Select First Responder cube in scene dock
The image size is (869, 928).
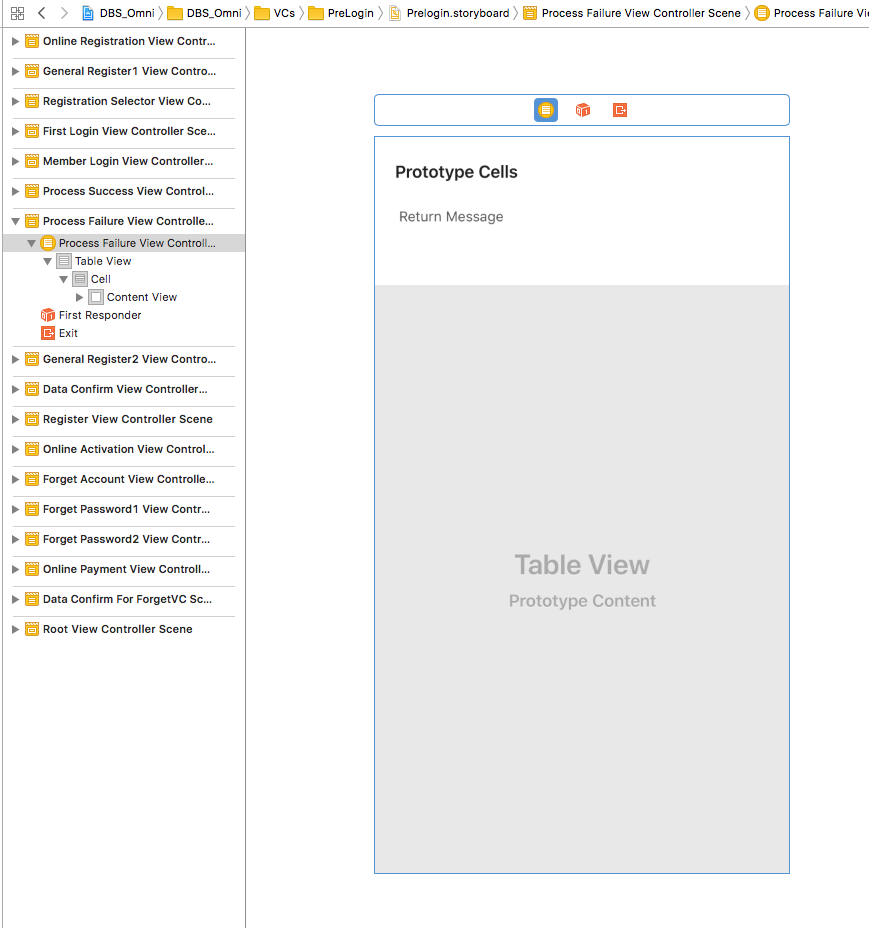[583, 110]
